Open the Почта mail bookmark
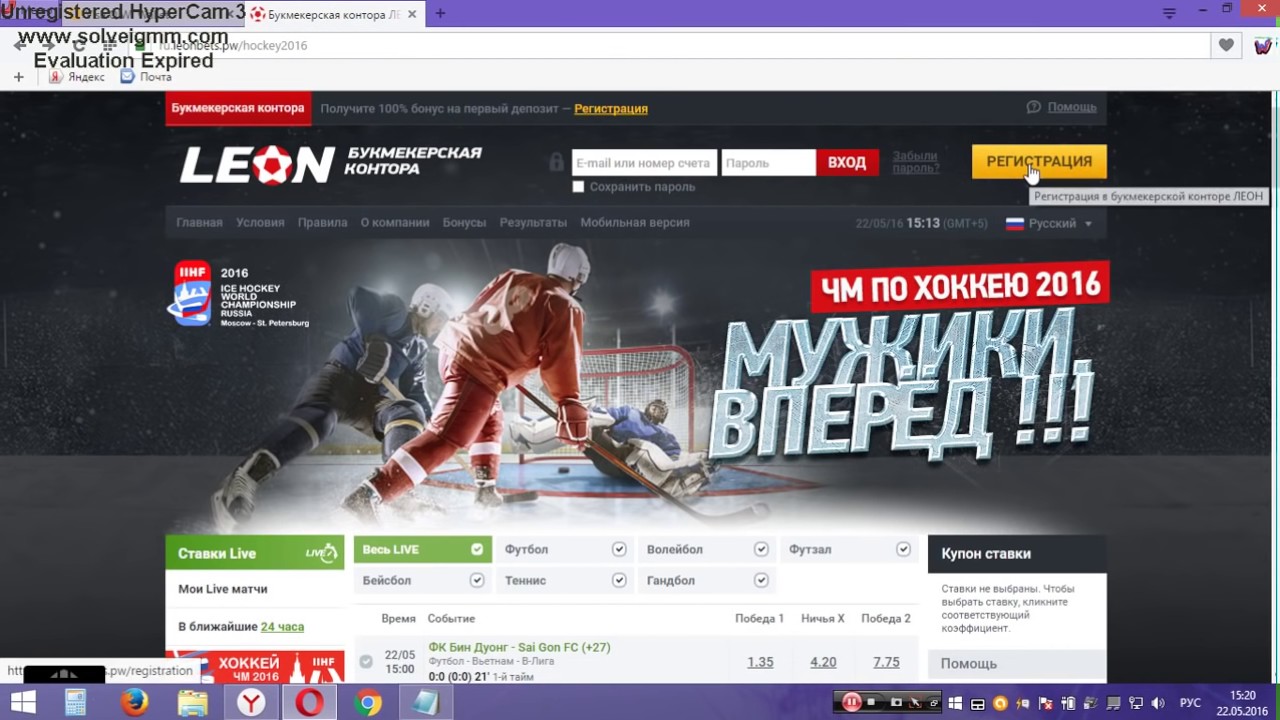The height and width of the screenshot is (720, 1280). pos(146,77)
